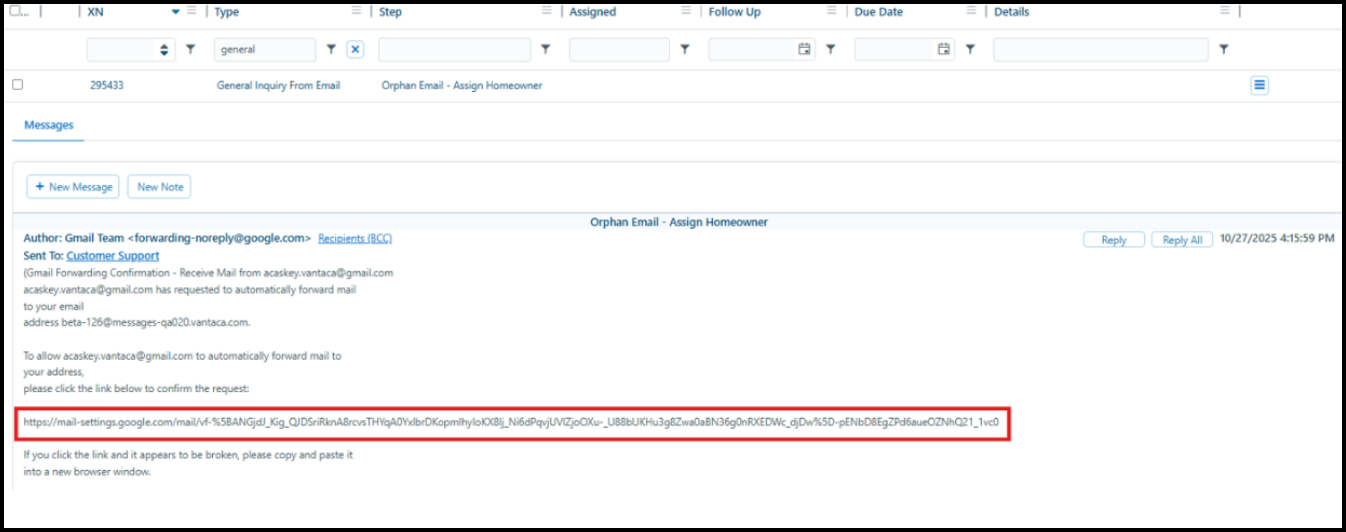This screenshot has height=532, width=1346.
Task: Focus the Details filter input field
Action: coord(1101,49)
